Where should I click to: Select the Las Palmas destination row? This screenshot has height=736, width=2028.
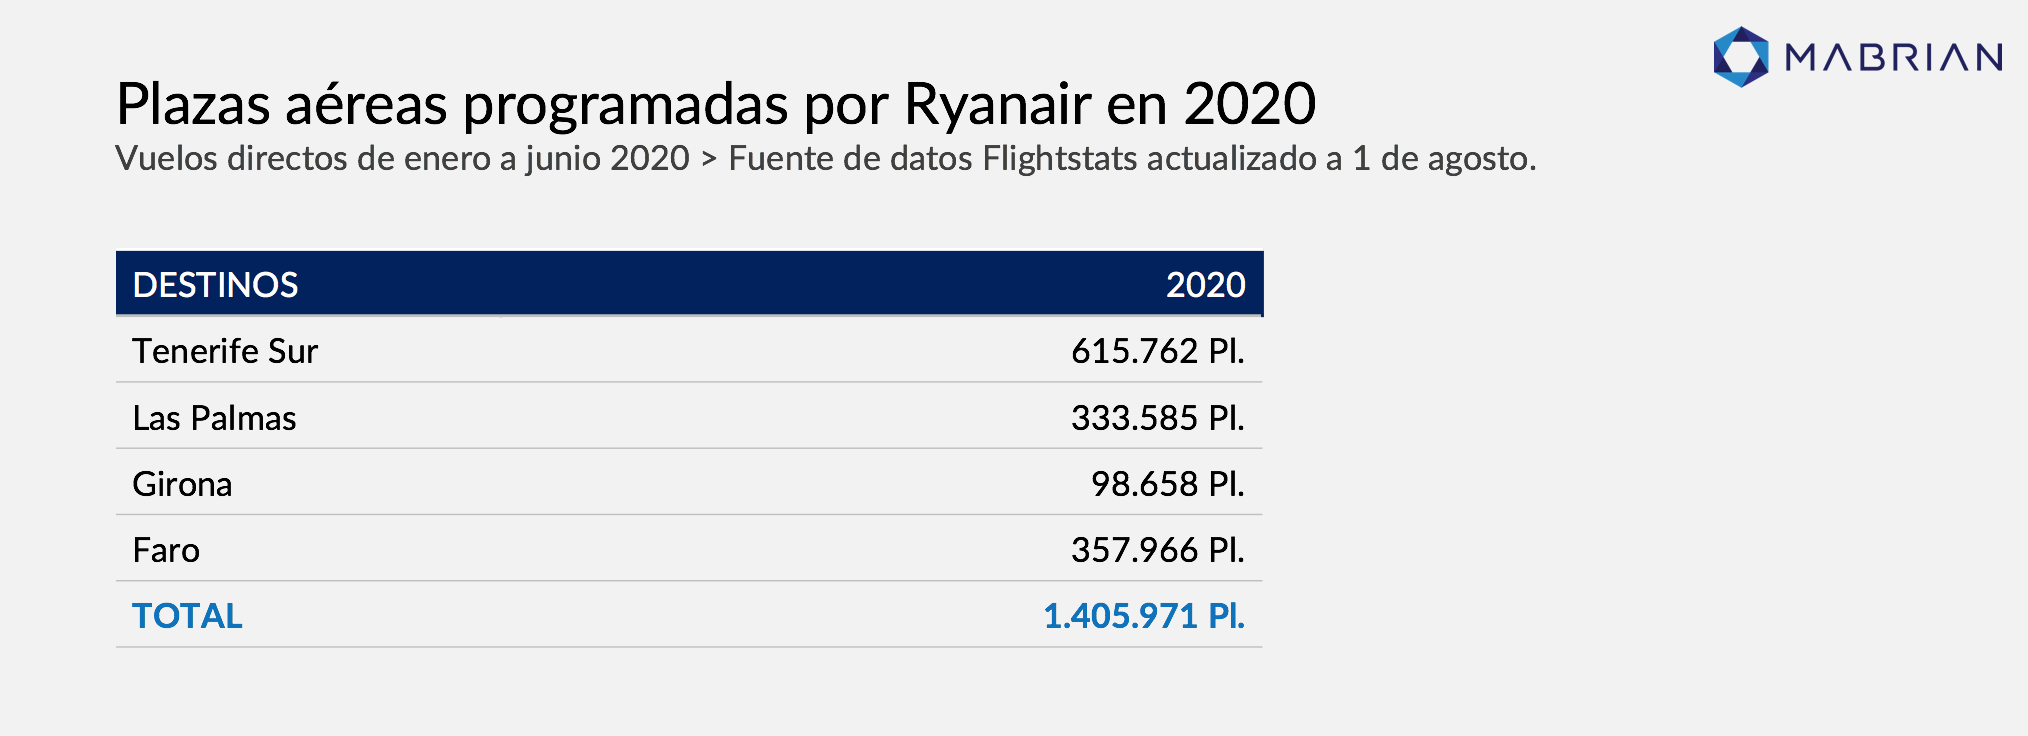point(689,416)
